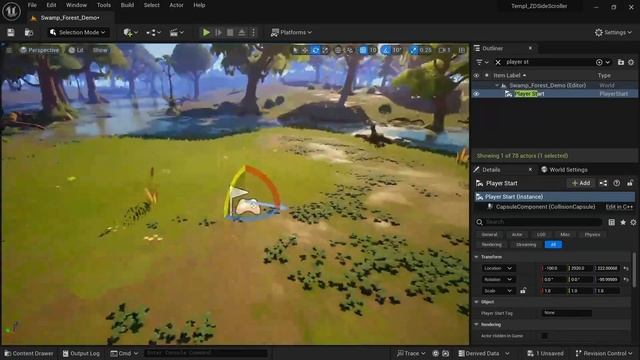This screenshot has width=640, height=360.
Task: Select the Player Start row in the Outliner
Action: pos(555,94)
